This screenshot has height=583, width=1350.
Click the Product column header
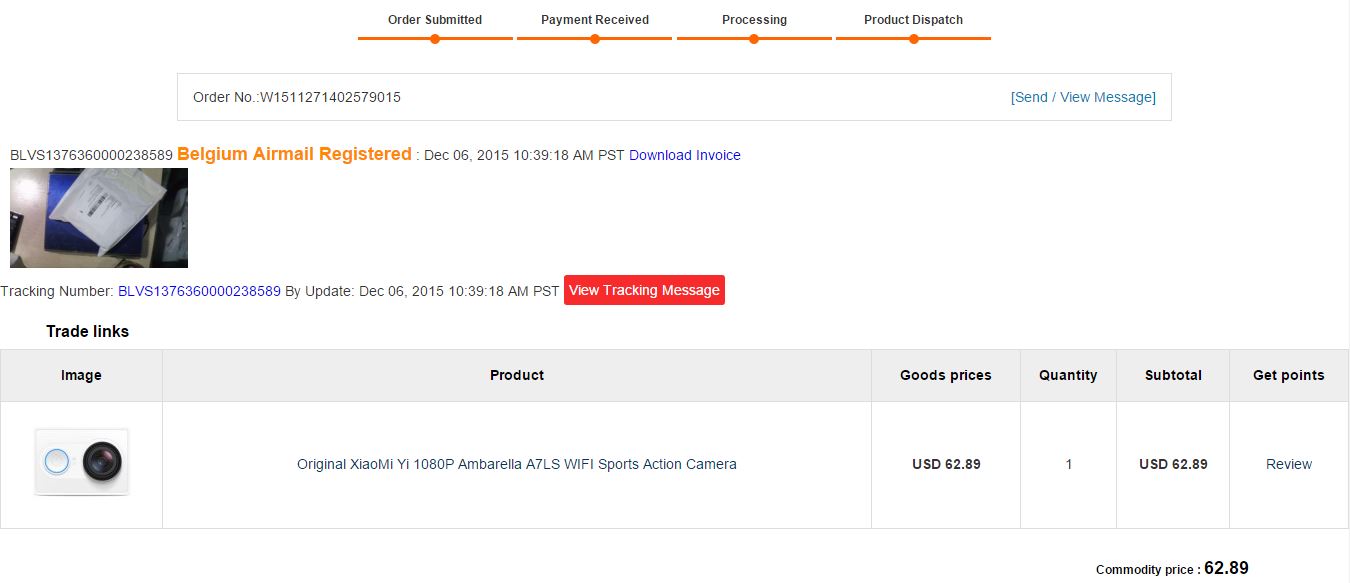pos(517,375)
